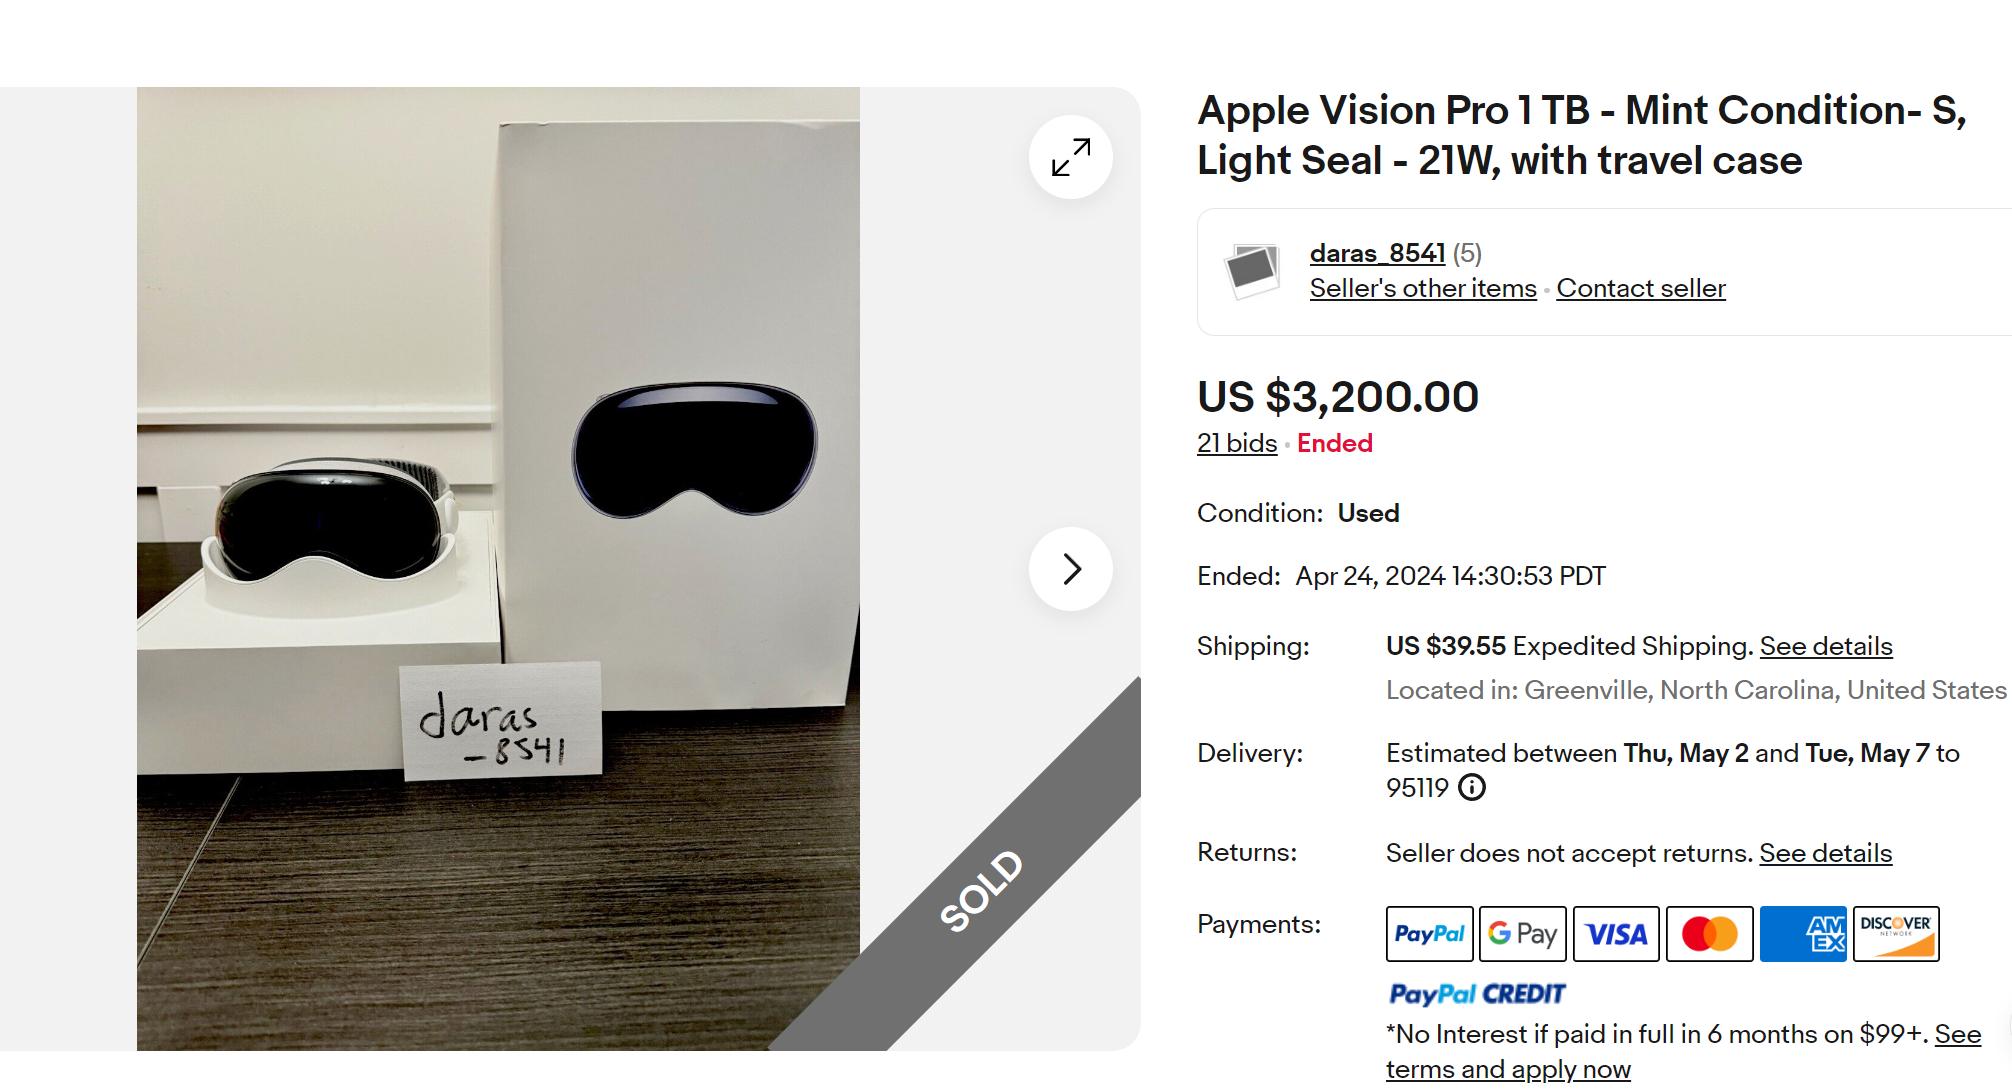The image size is (2012, 1091).
Task: Open delivery estimate info icon
Action: [x=1472, y=788]
